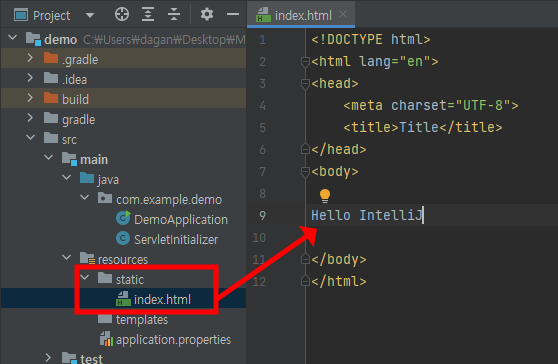This screenshot has height=364, width=558.
Task: Collapse the static folder
Action: click(x=84, y=277)
